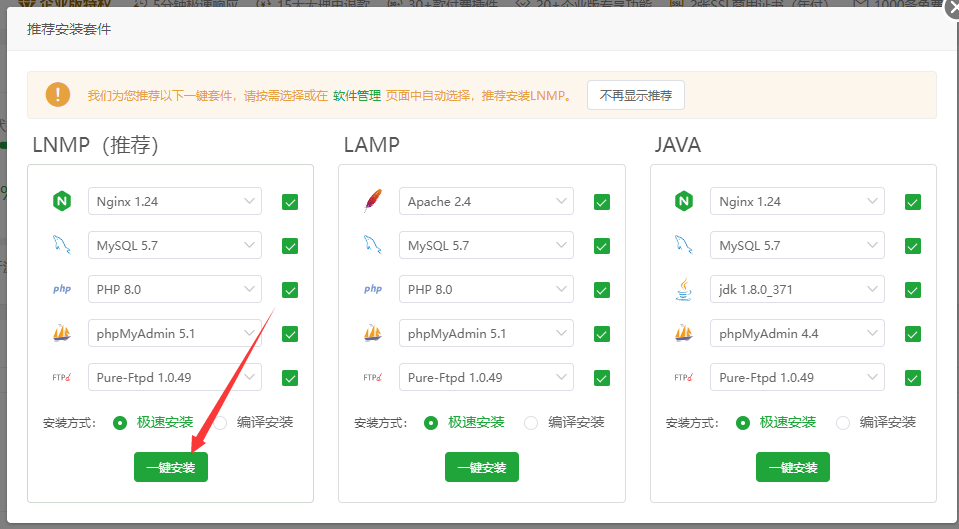Open phpMyAdmin 4.4 dropdown in JAVA
The width and height of the screenshot is (959, 529).
pyautogui.click(x=797, y=333)
